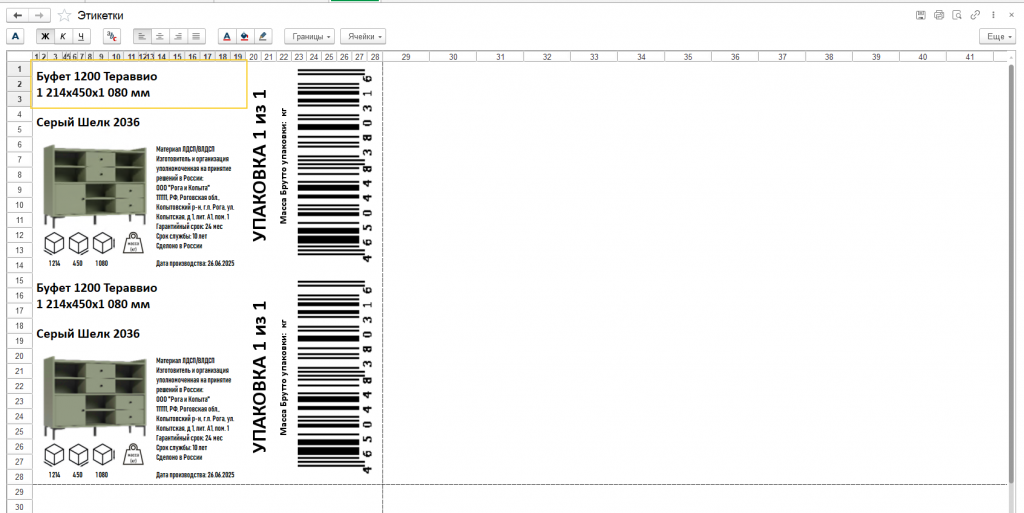1024x513 pixels.
Task: Open the Границы dropdown
Action: pos(310,37)
